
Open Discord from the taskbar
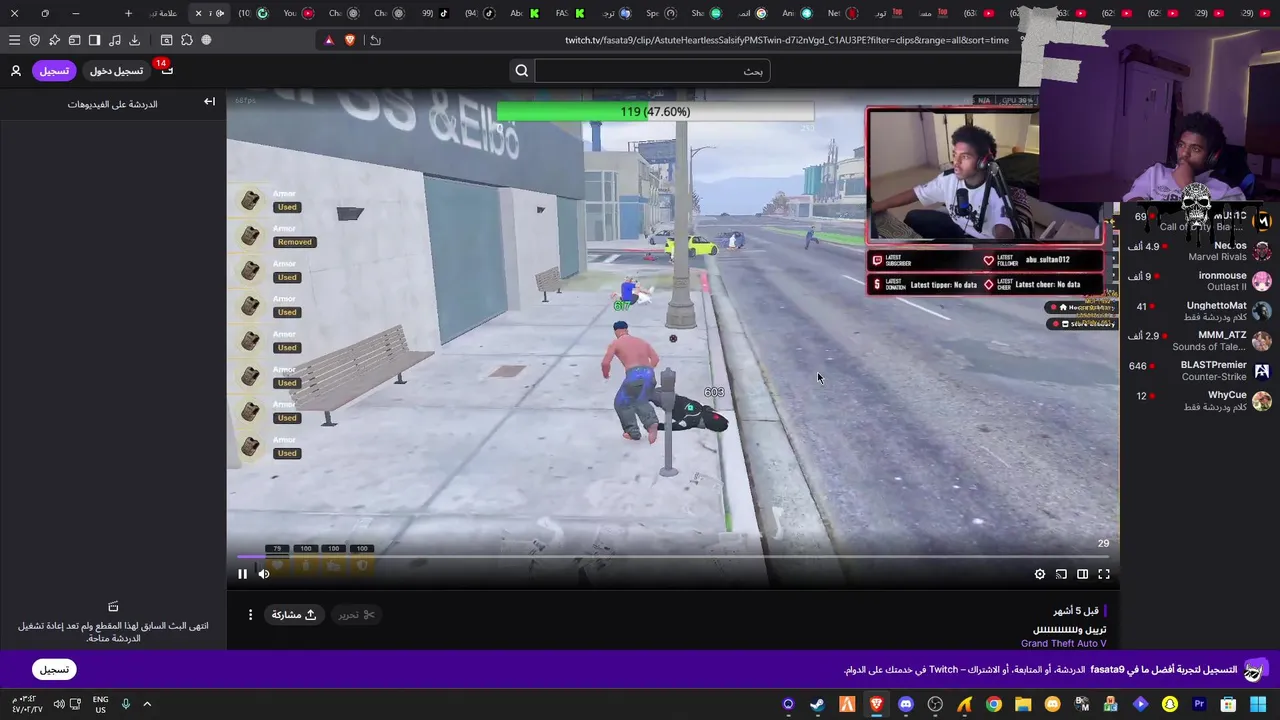click(906, 704)
